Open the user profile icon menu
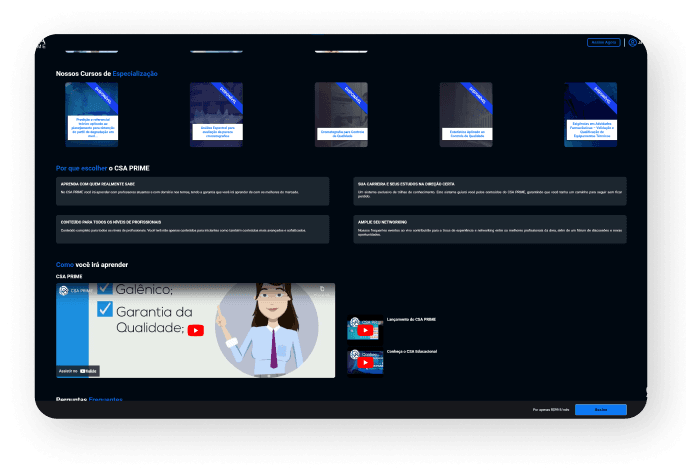This screenshot has height=476, width=686. 633,42
